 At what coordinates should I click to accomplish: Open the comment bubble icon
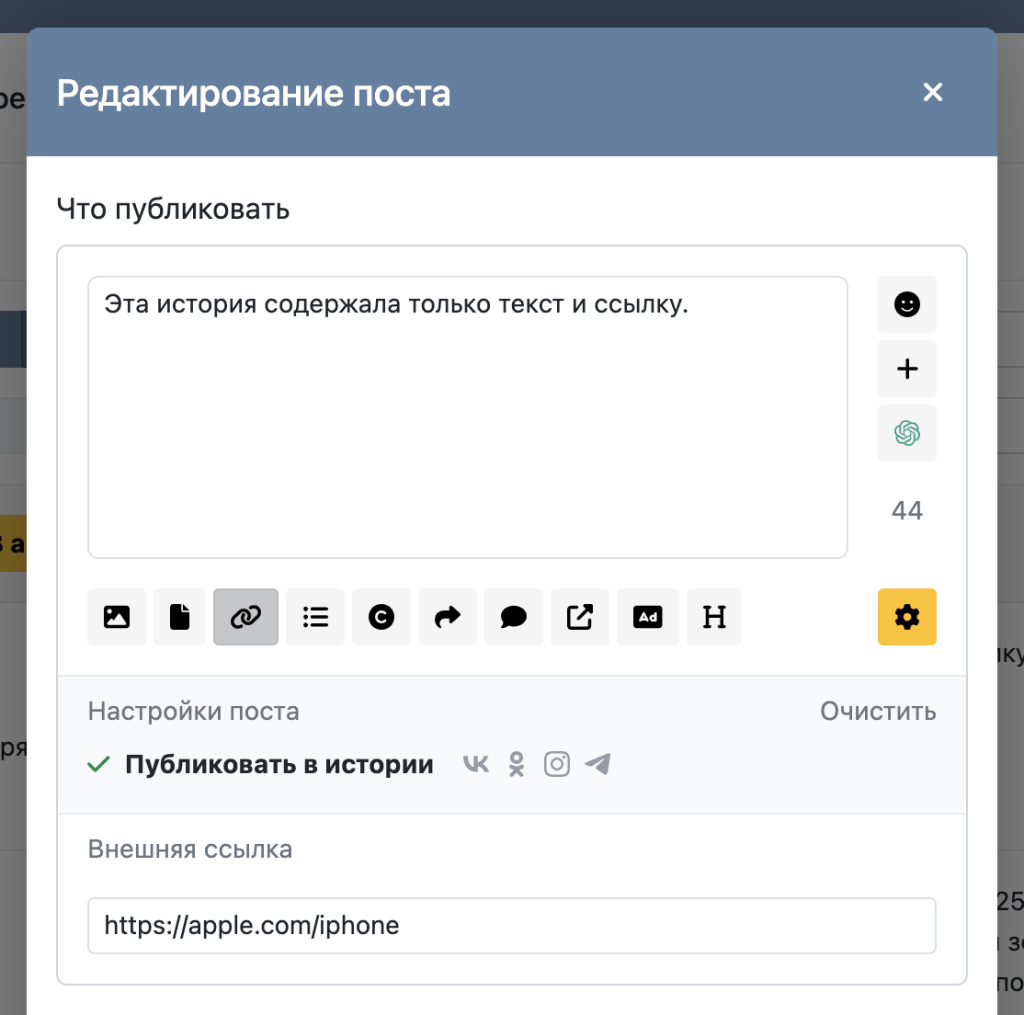tap(514, 617)
